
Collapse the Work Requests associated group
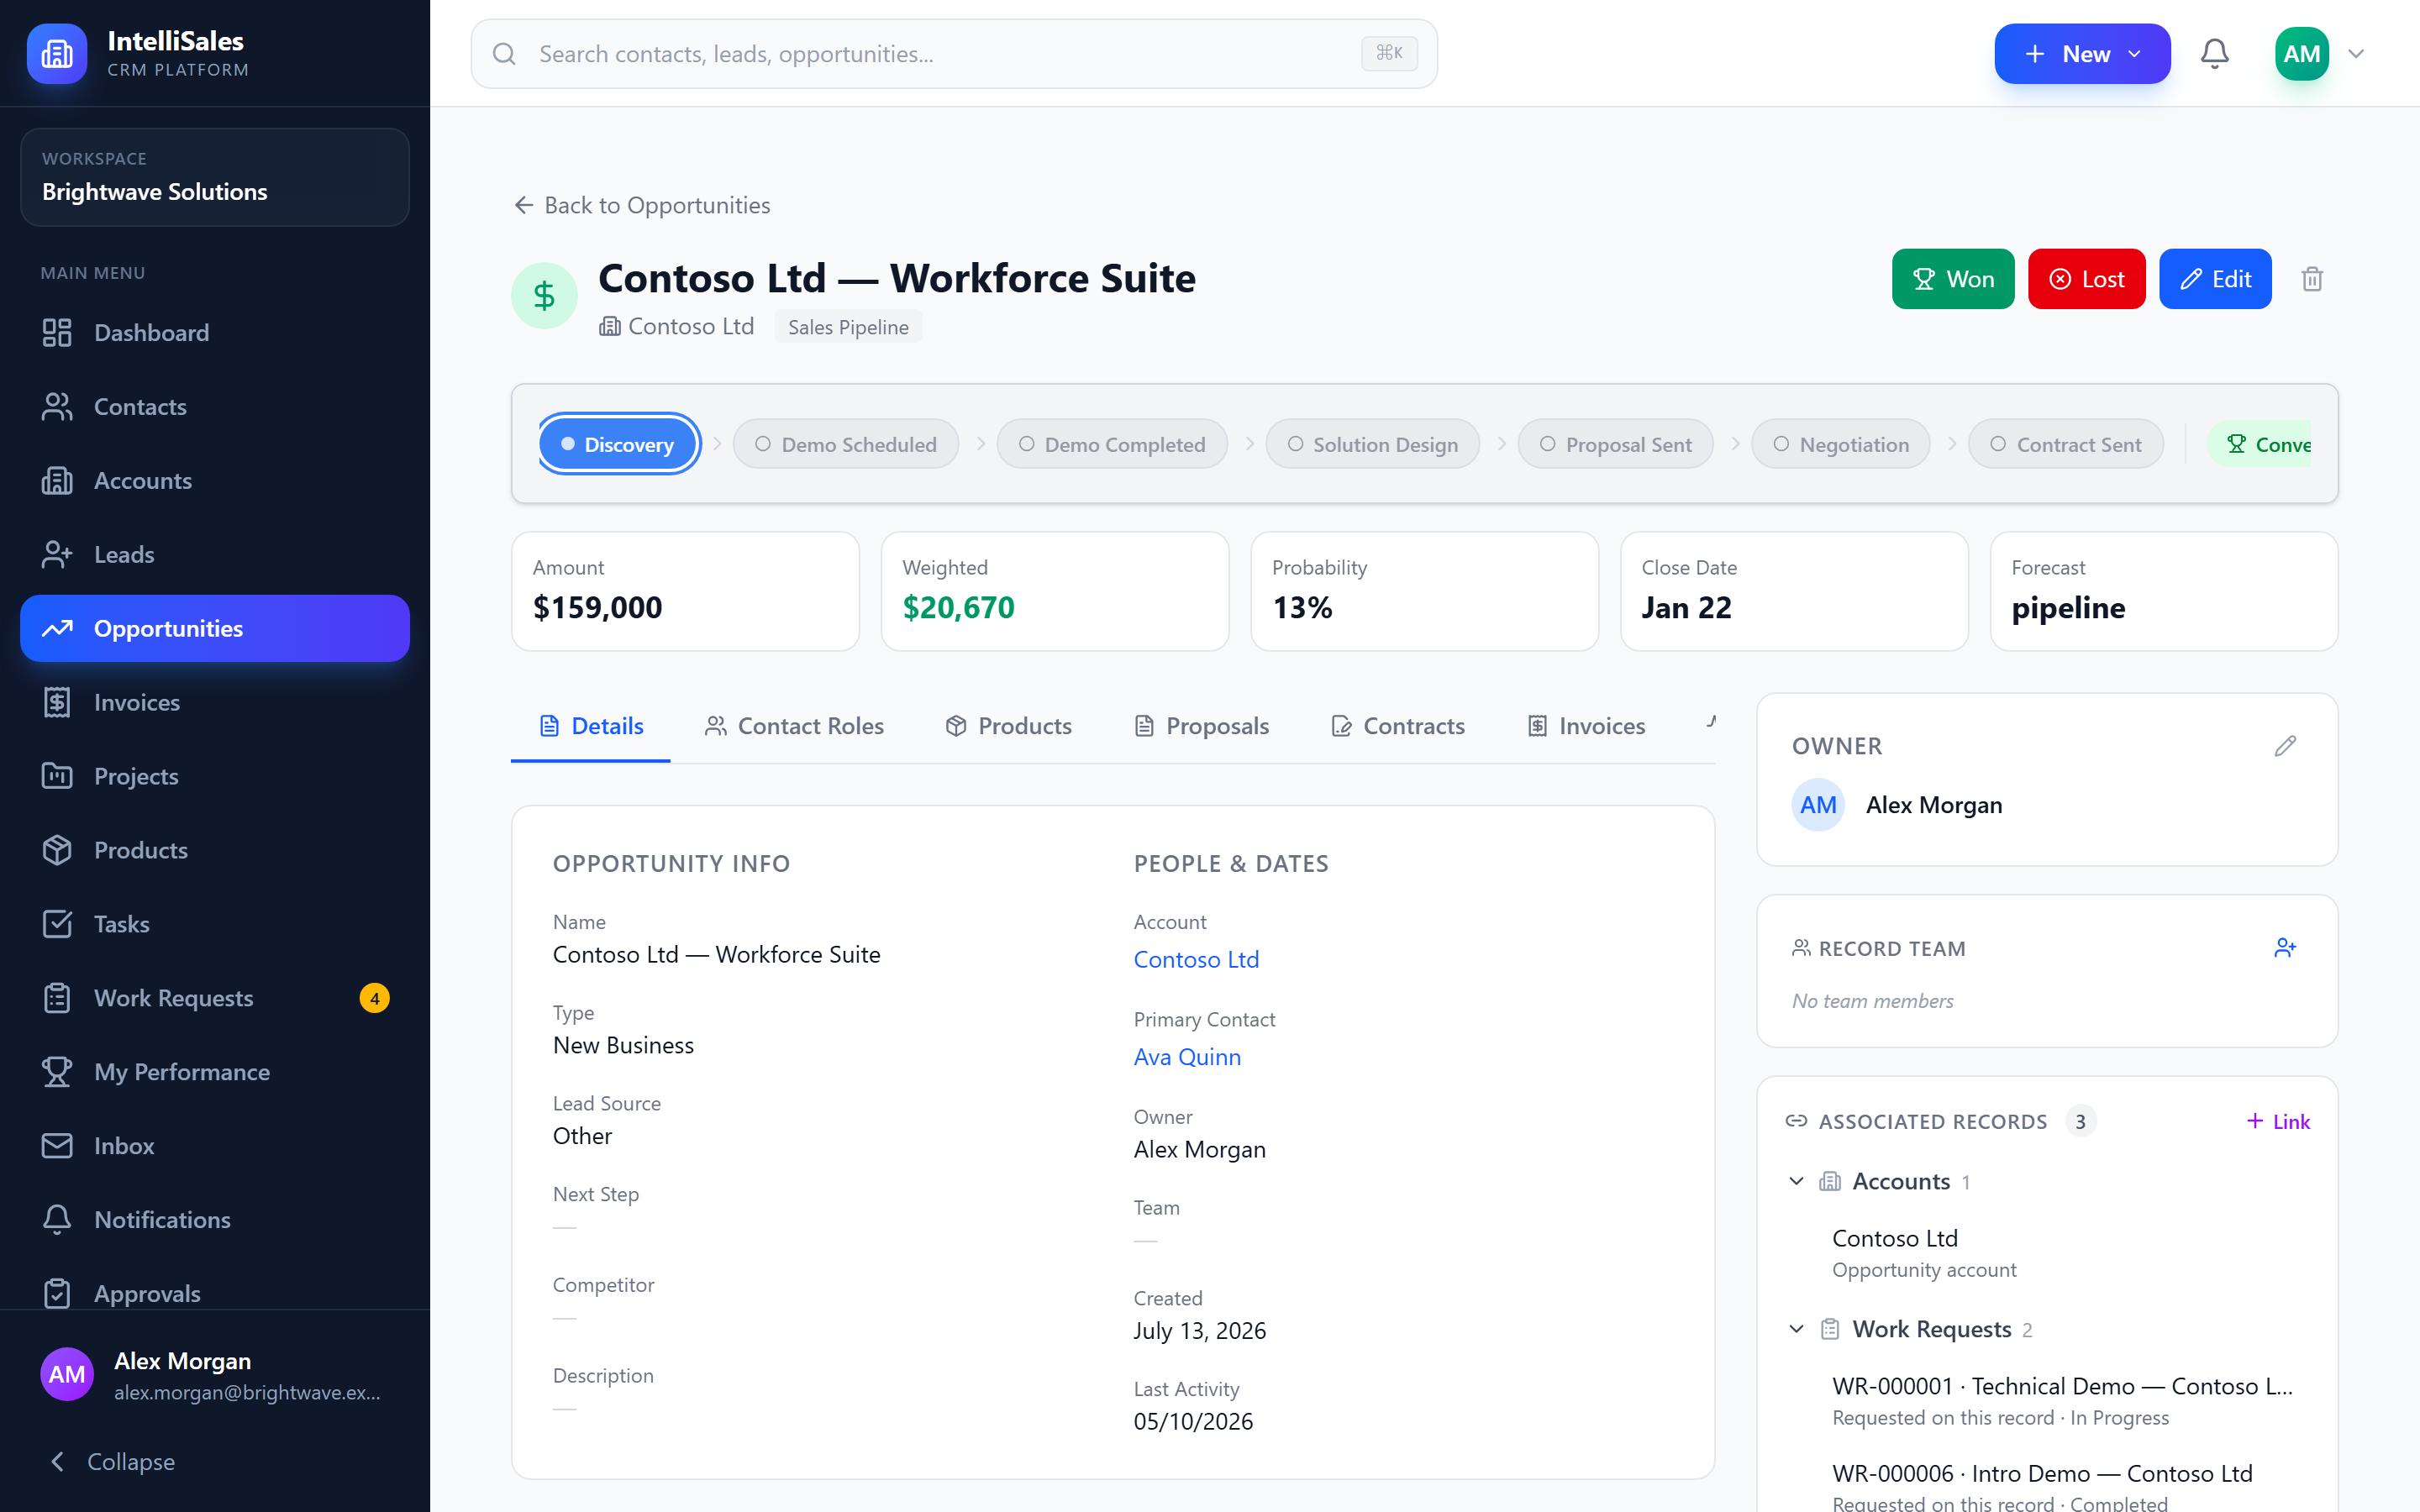point(1796,1330)
